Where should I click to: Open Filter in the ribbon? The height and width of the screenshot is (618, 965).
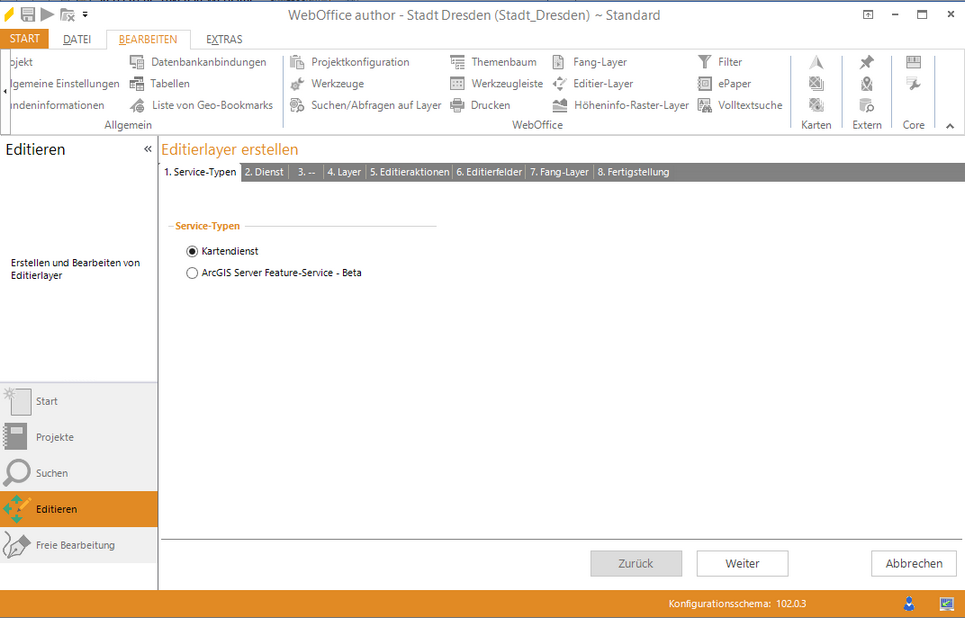(x=719, y=62)
